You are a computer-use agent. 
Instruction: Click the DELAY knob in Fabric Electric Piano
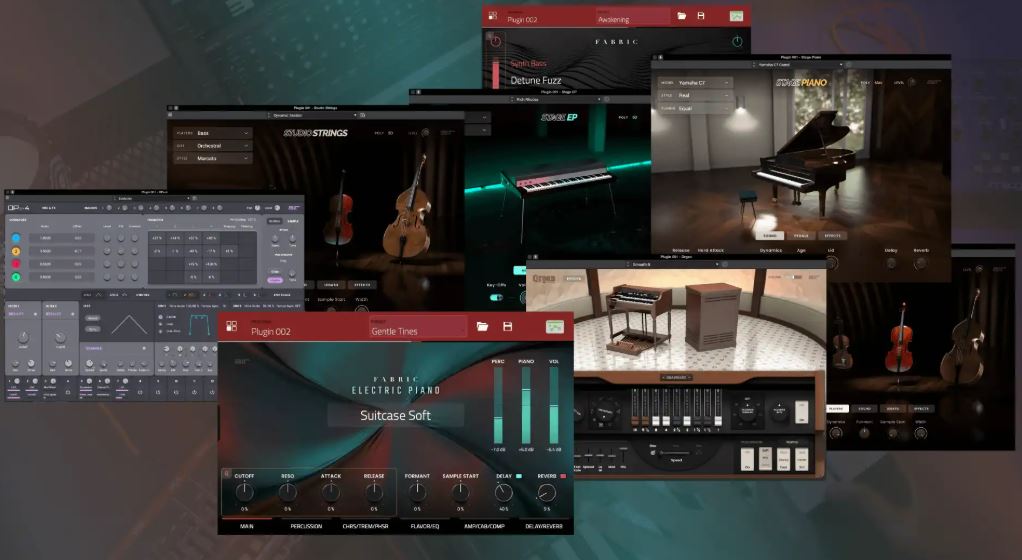pos(504,492)
